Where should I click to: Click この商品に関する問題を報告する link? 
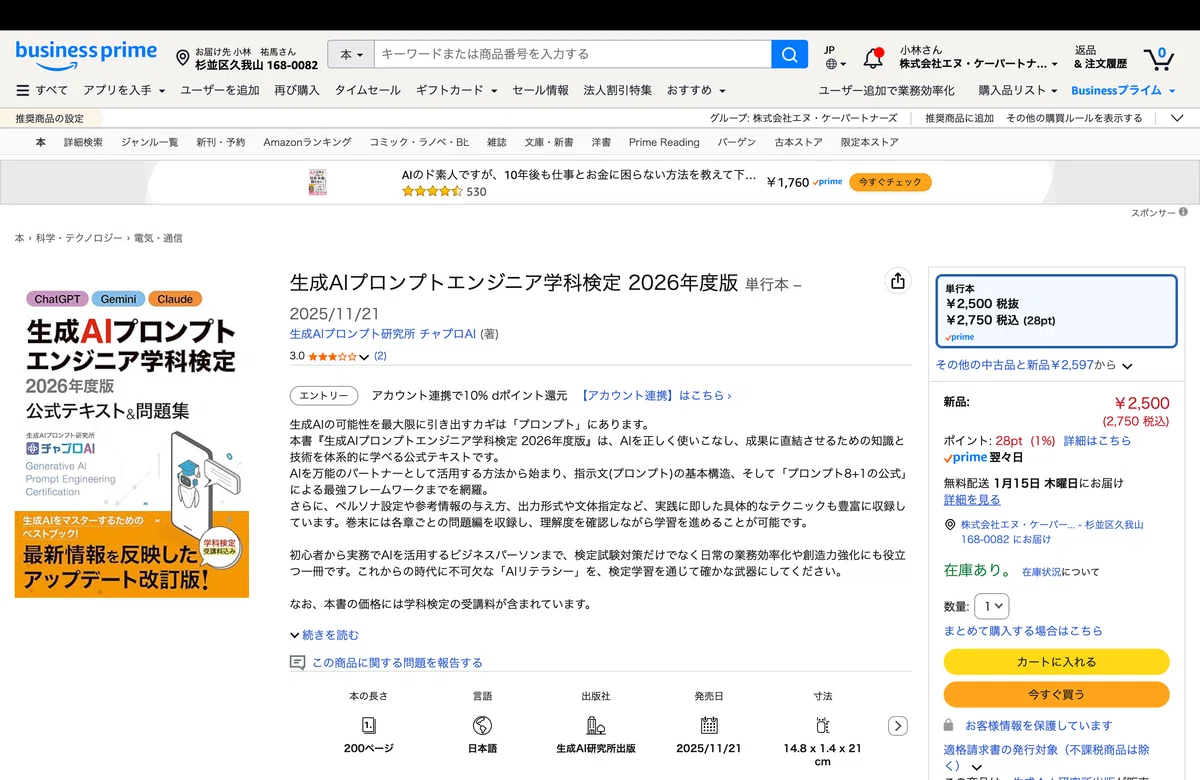397,662
